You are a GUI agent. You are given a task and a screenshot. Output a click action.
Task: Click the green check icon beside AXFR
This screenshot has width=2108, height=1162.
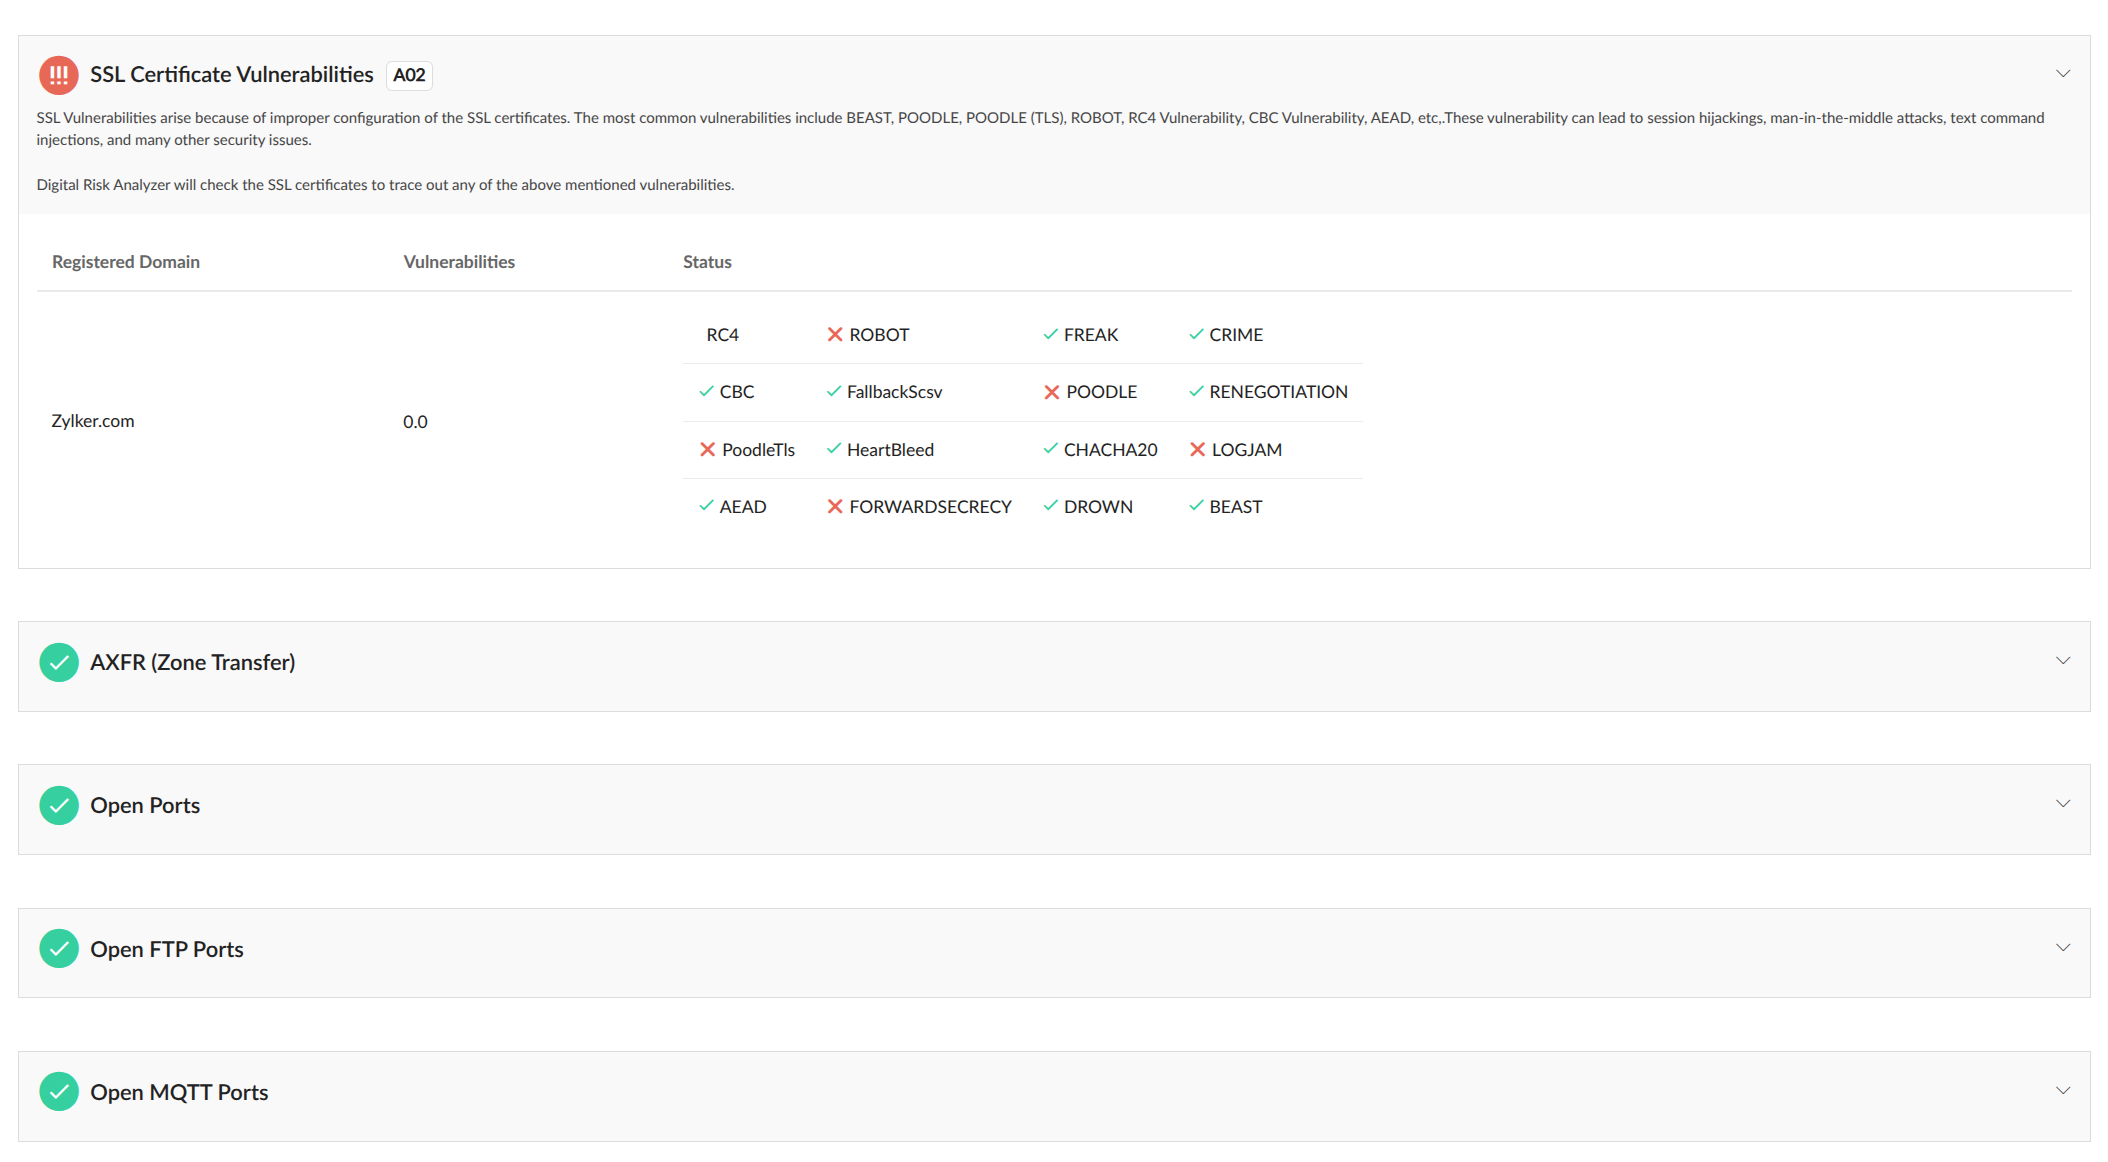click(x=58, y=662)
